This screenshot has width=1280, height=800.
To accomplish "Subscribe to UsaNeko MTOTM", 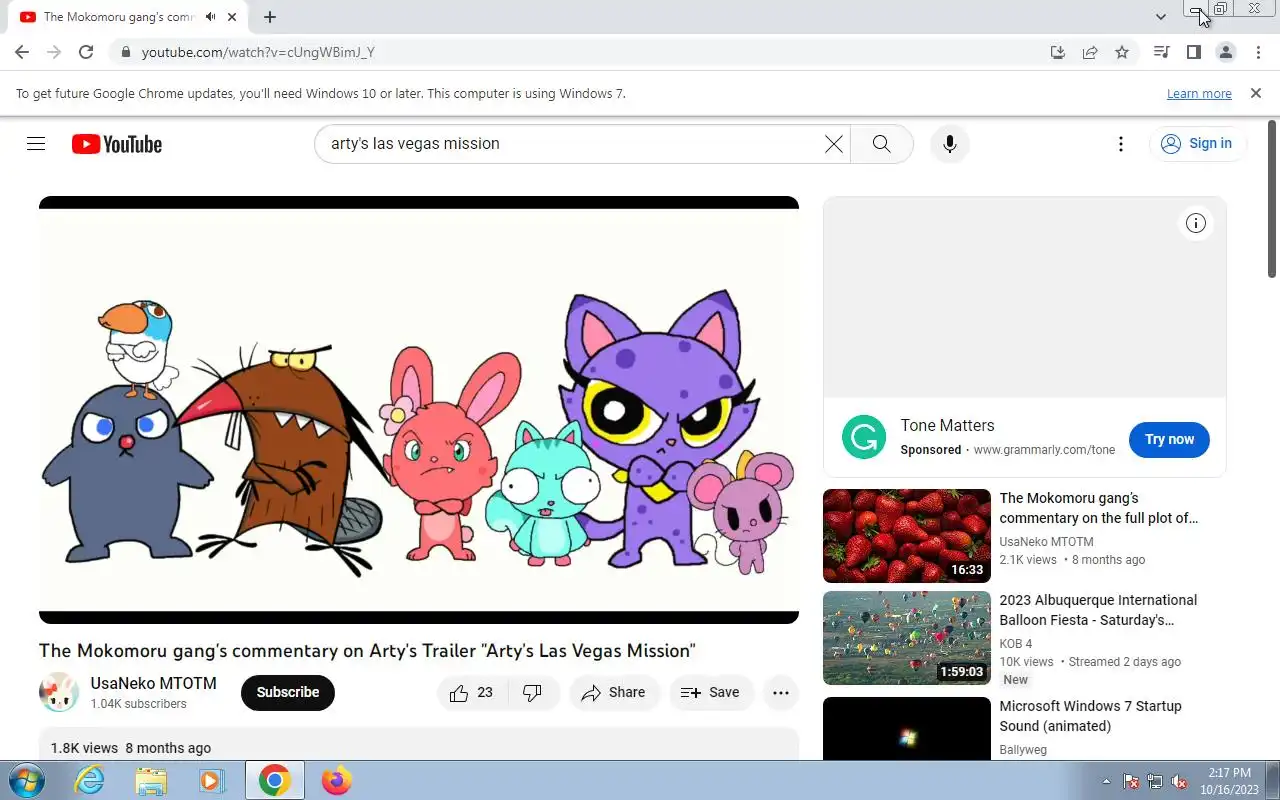I will point(288,692).
